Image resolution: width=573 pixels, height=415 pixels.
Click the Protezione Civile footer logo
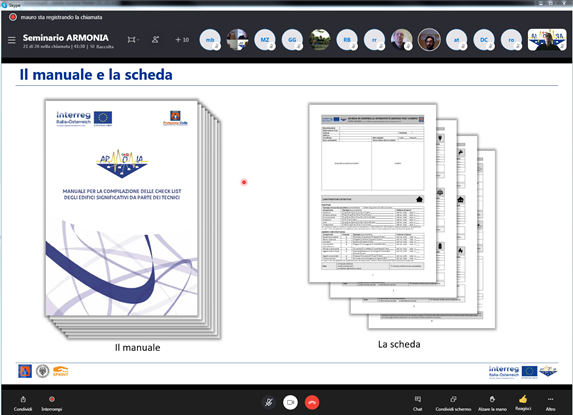tap(25, 371)
